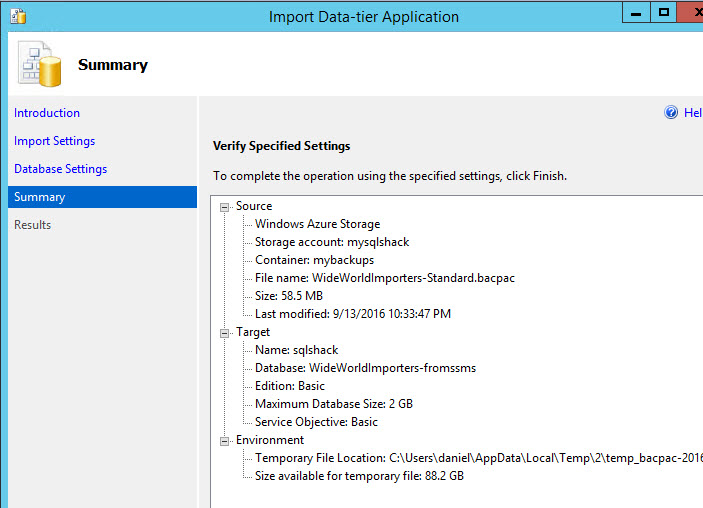This screenshot has height=508, width=703.
Task: Switch to Database Settings page
Action: (x=60, y=169)
